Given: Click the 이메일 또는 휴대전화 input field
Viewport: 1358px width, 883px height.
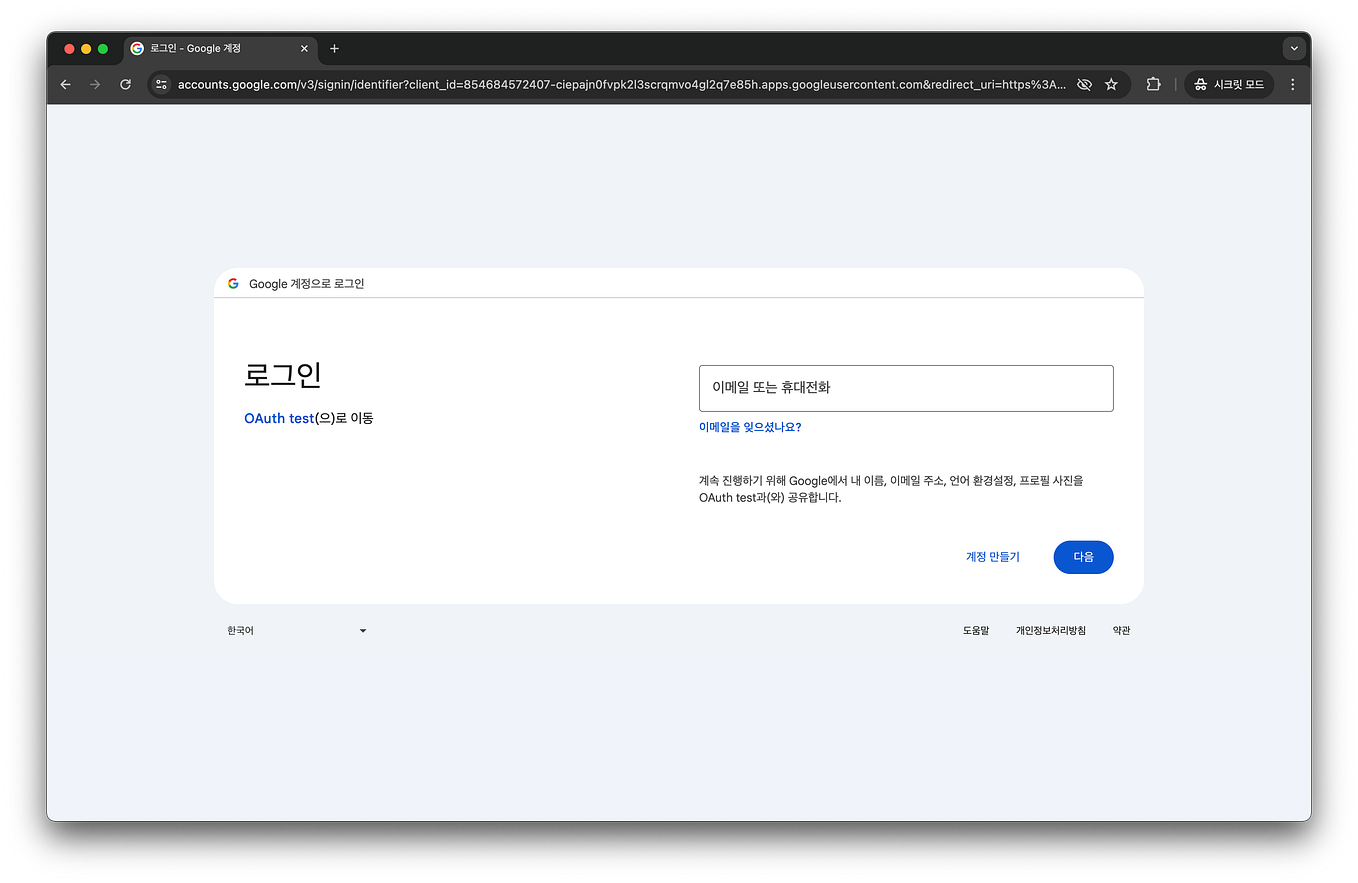Looking at the screenshot, I should point(906,388).
